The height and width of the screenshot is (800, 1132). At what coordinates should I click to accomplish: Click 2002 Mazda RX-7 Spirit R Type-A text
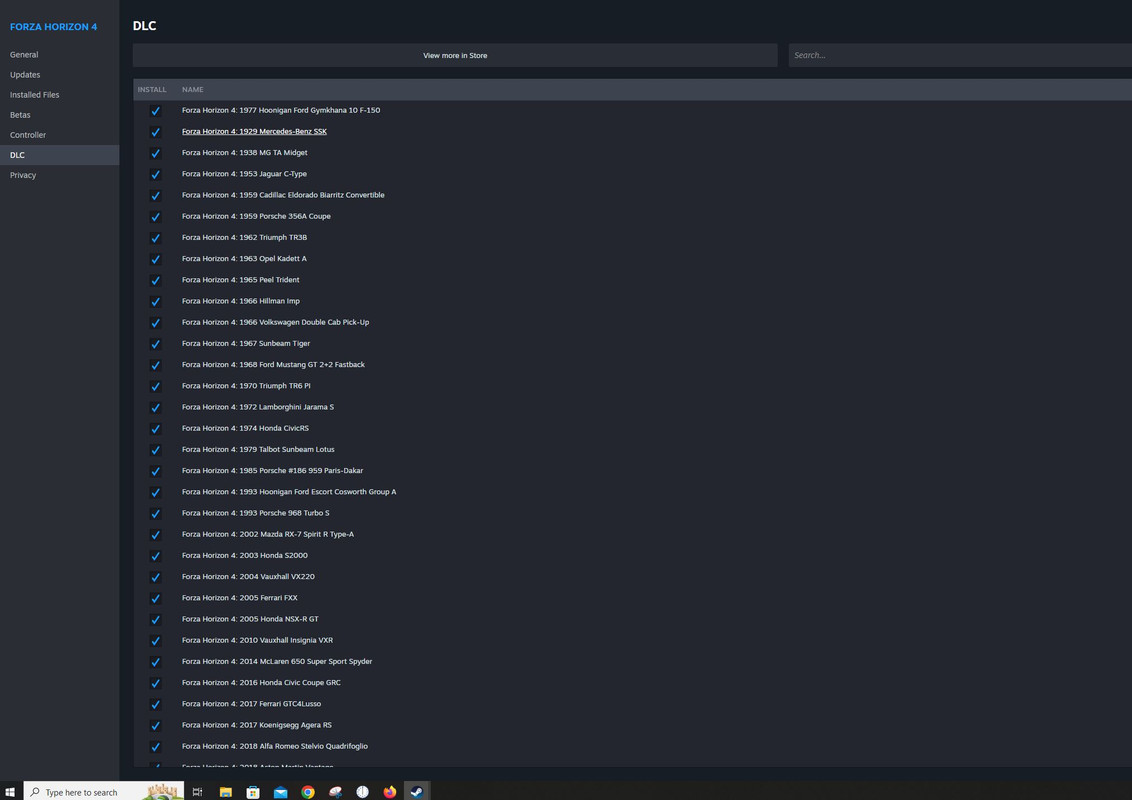pos(268,534)
